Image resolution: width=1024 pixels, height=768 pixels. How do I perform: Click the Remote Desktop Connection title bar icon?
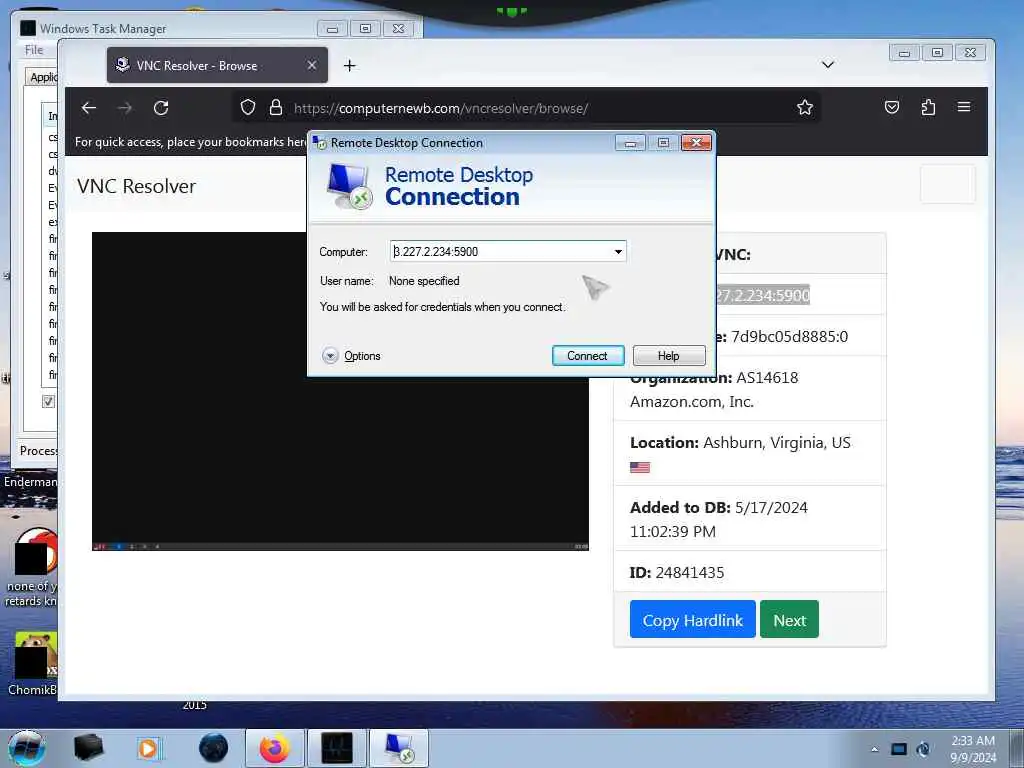pos(319,142)
